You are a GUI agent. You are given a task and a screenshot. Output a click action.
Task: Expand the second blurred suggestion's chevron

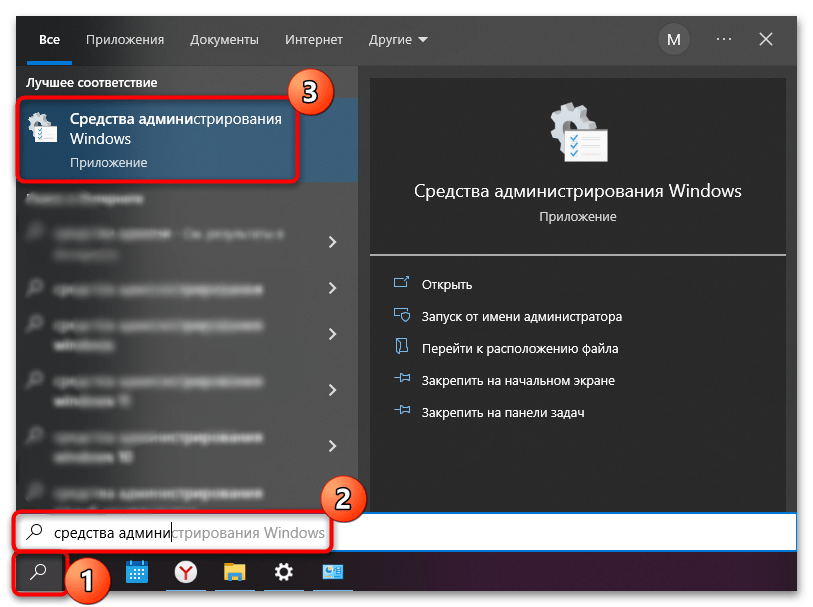(x=333, y=288)
